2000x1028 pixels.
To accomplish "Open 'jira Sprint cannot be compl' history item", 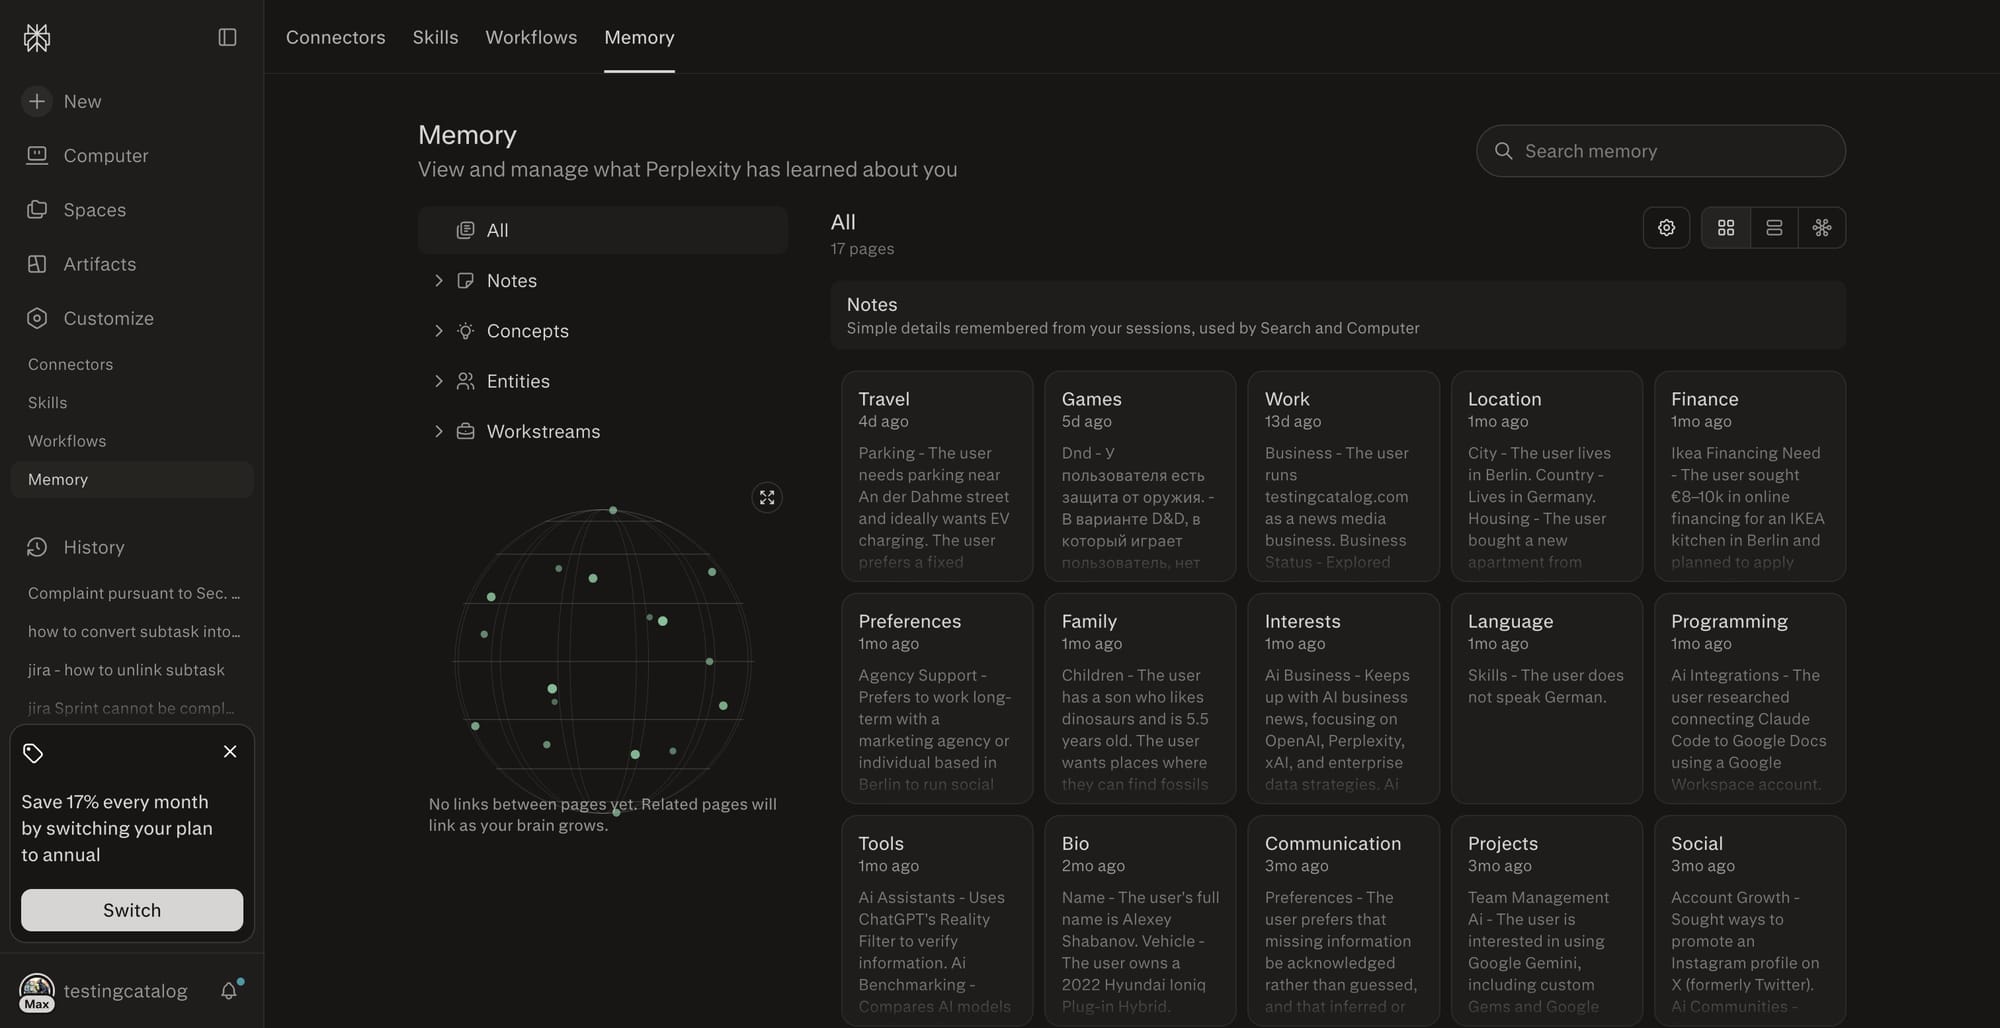I will click(x=132, y=708).
